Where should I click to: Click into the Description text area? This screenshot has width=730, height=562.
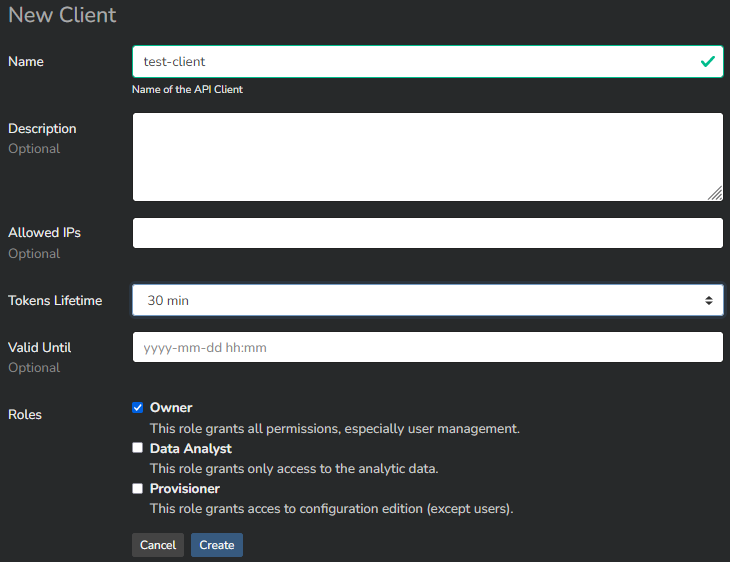click(x=427, y=157)
